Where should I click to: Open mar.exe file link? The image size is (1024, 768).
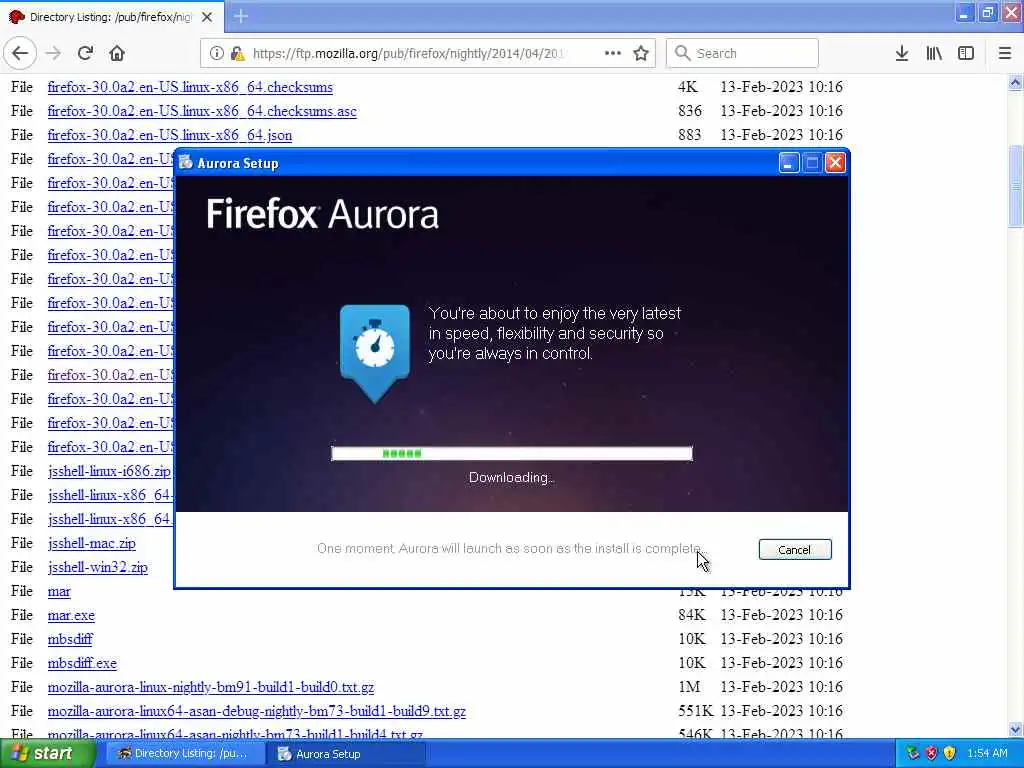click(71, 615)
